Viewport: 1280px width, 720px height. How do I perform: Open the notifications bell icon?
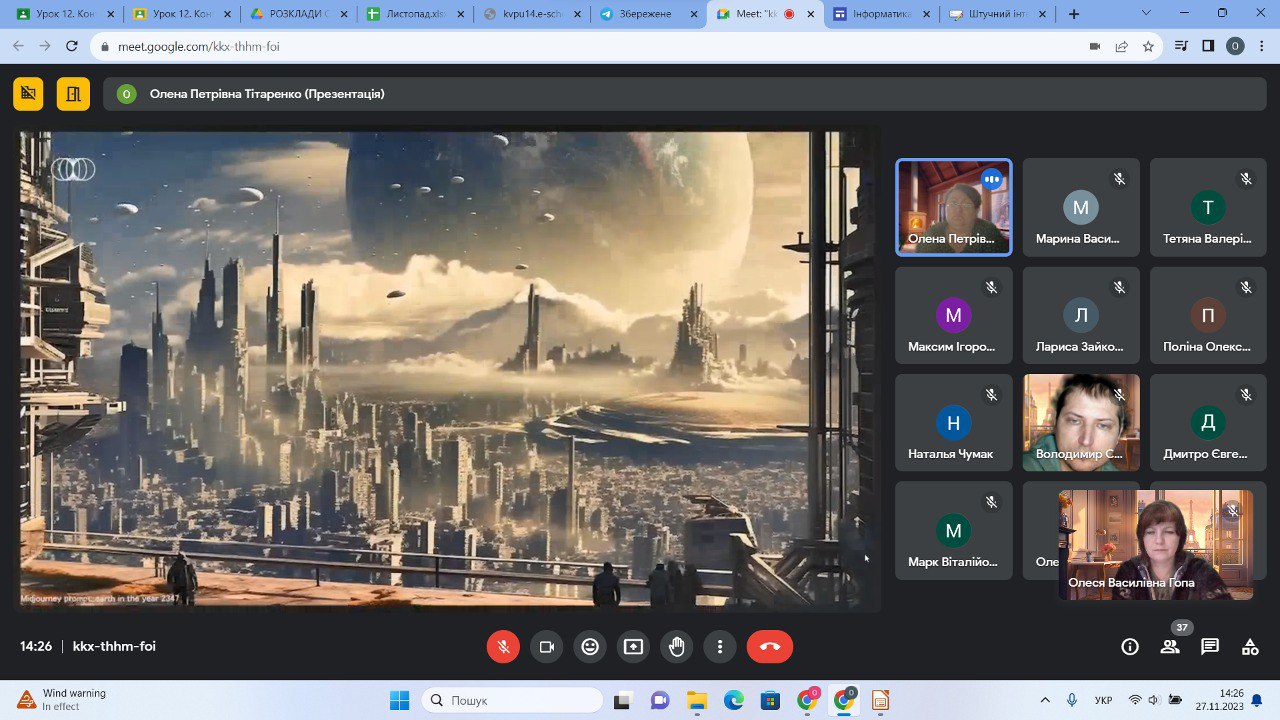1257,700
